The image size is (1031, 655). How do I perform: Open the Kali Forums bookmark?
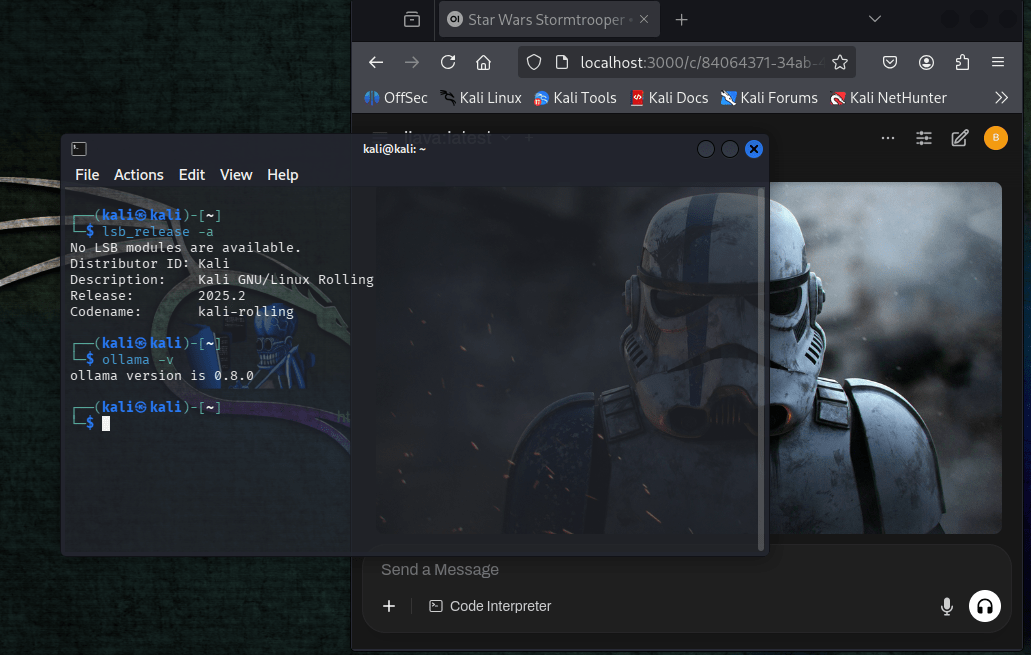tap(769, 98)
